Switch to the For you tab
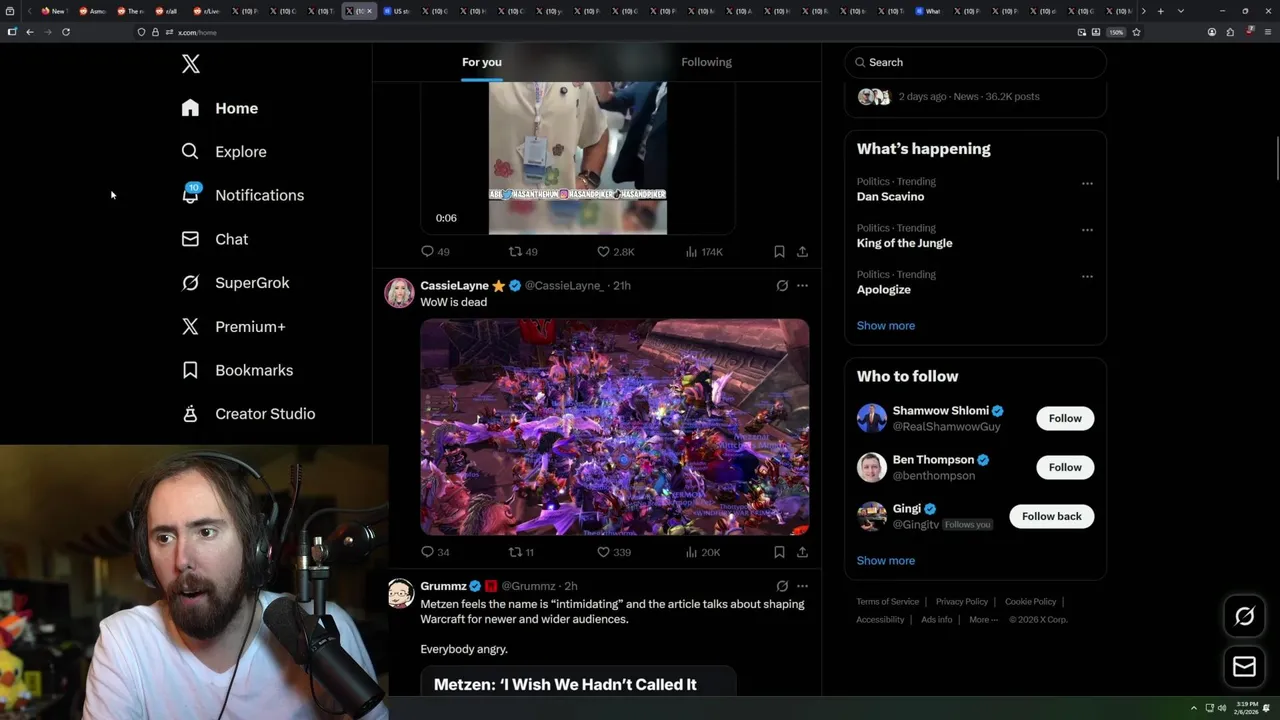Image resolution: width=1280 pixels, height=720 pixels. (482, 62)
